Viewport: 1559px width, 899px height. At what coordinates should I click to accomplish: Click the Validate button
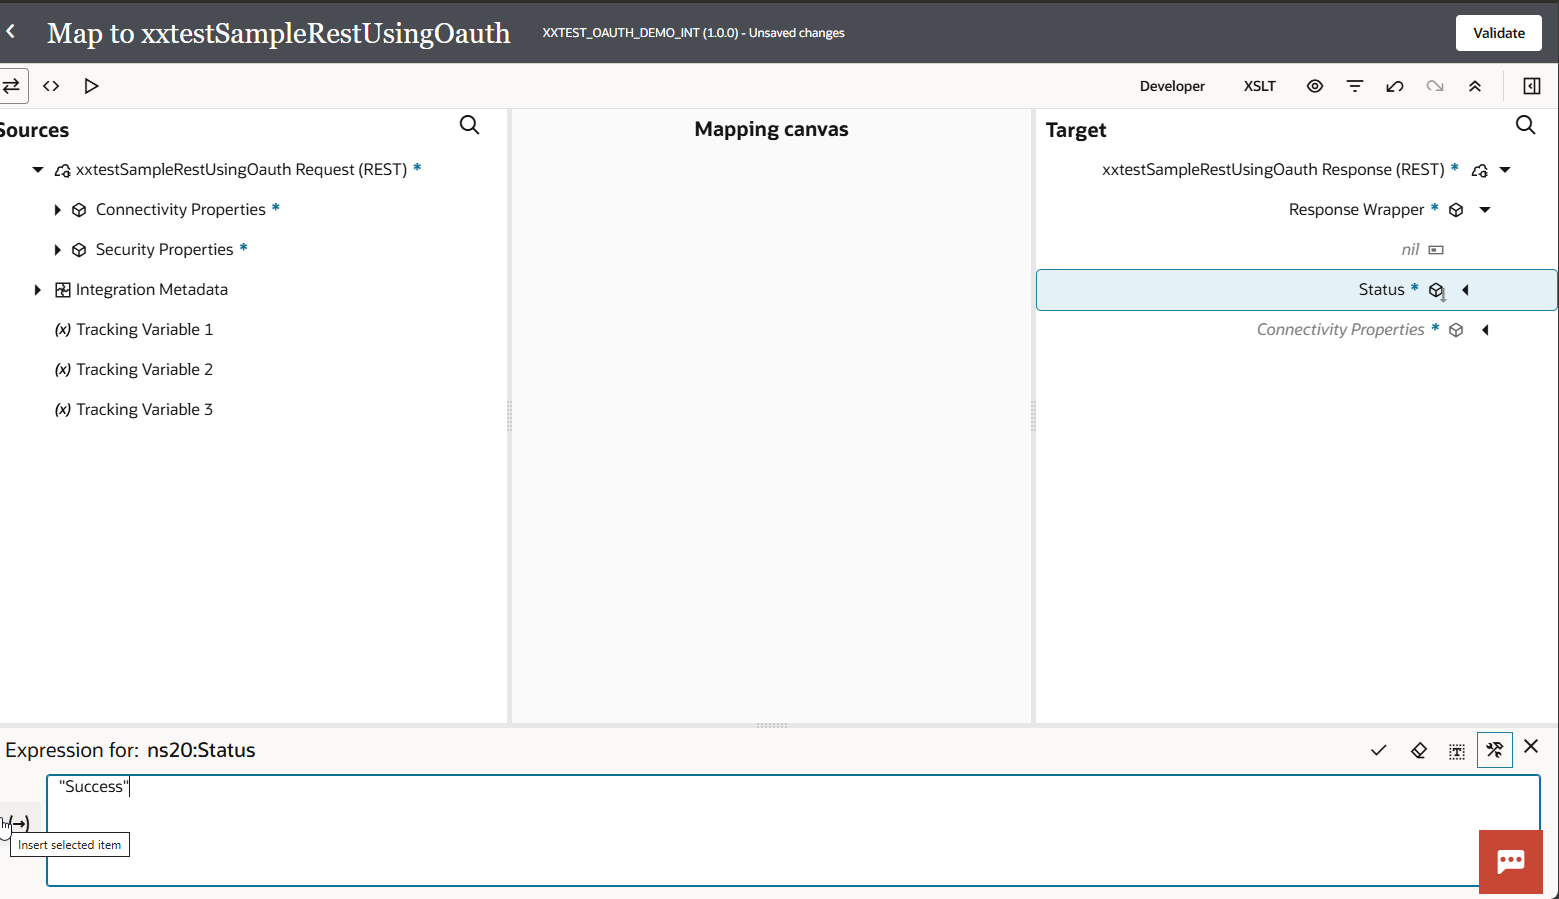(x=1498, y=33)
